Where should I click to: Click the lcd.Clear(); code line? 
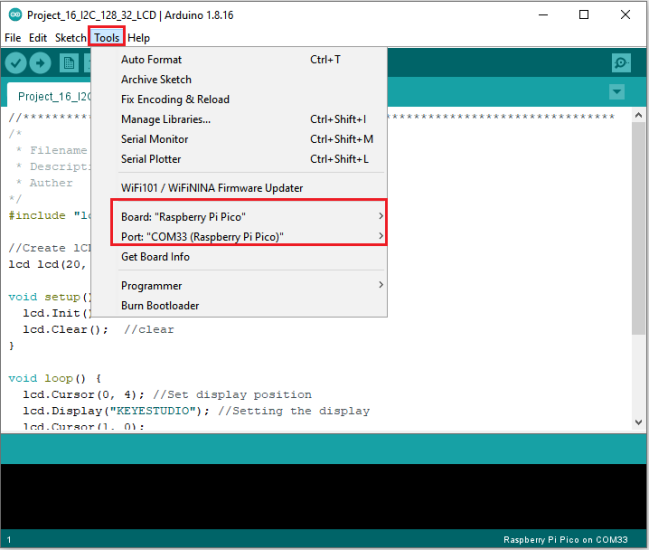[x=65, y=330]
